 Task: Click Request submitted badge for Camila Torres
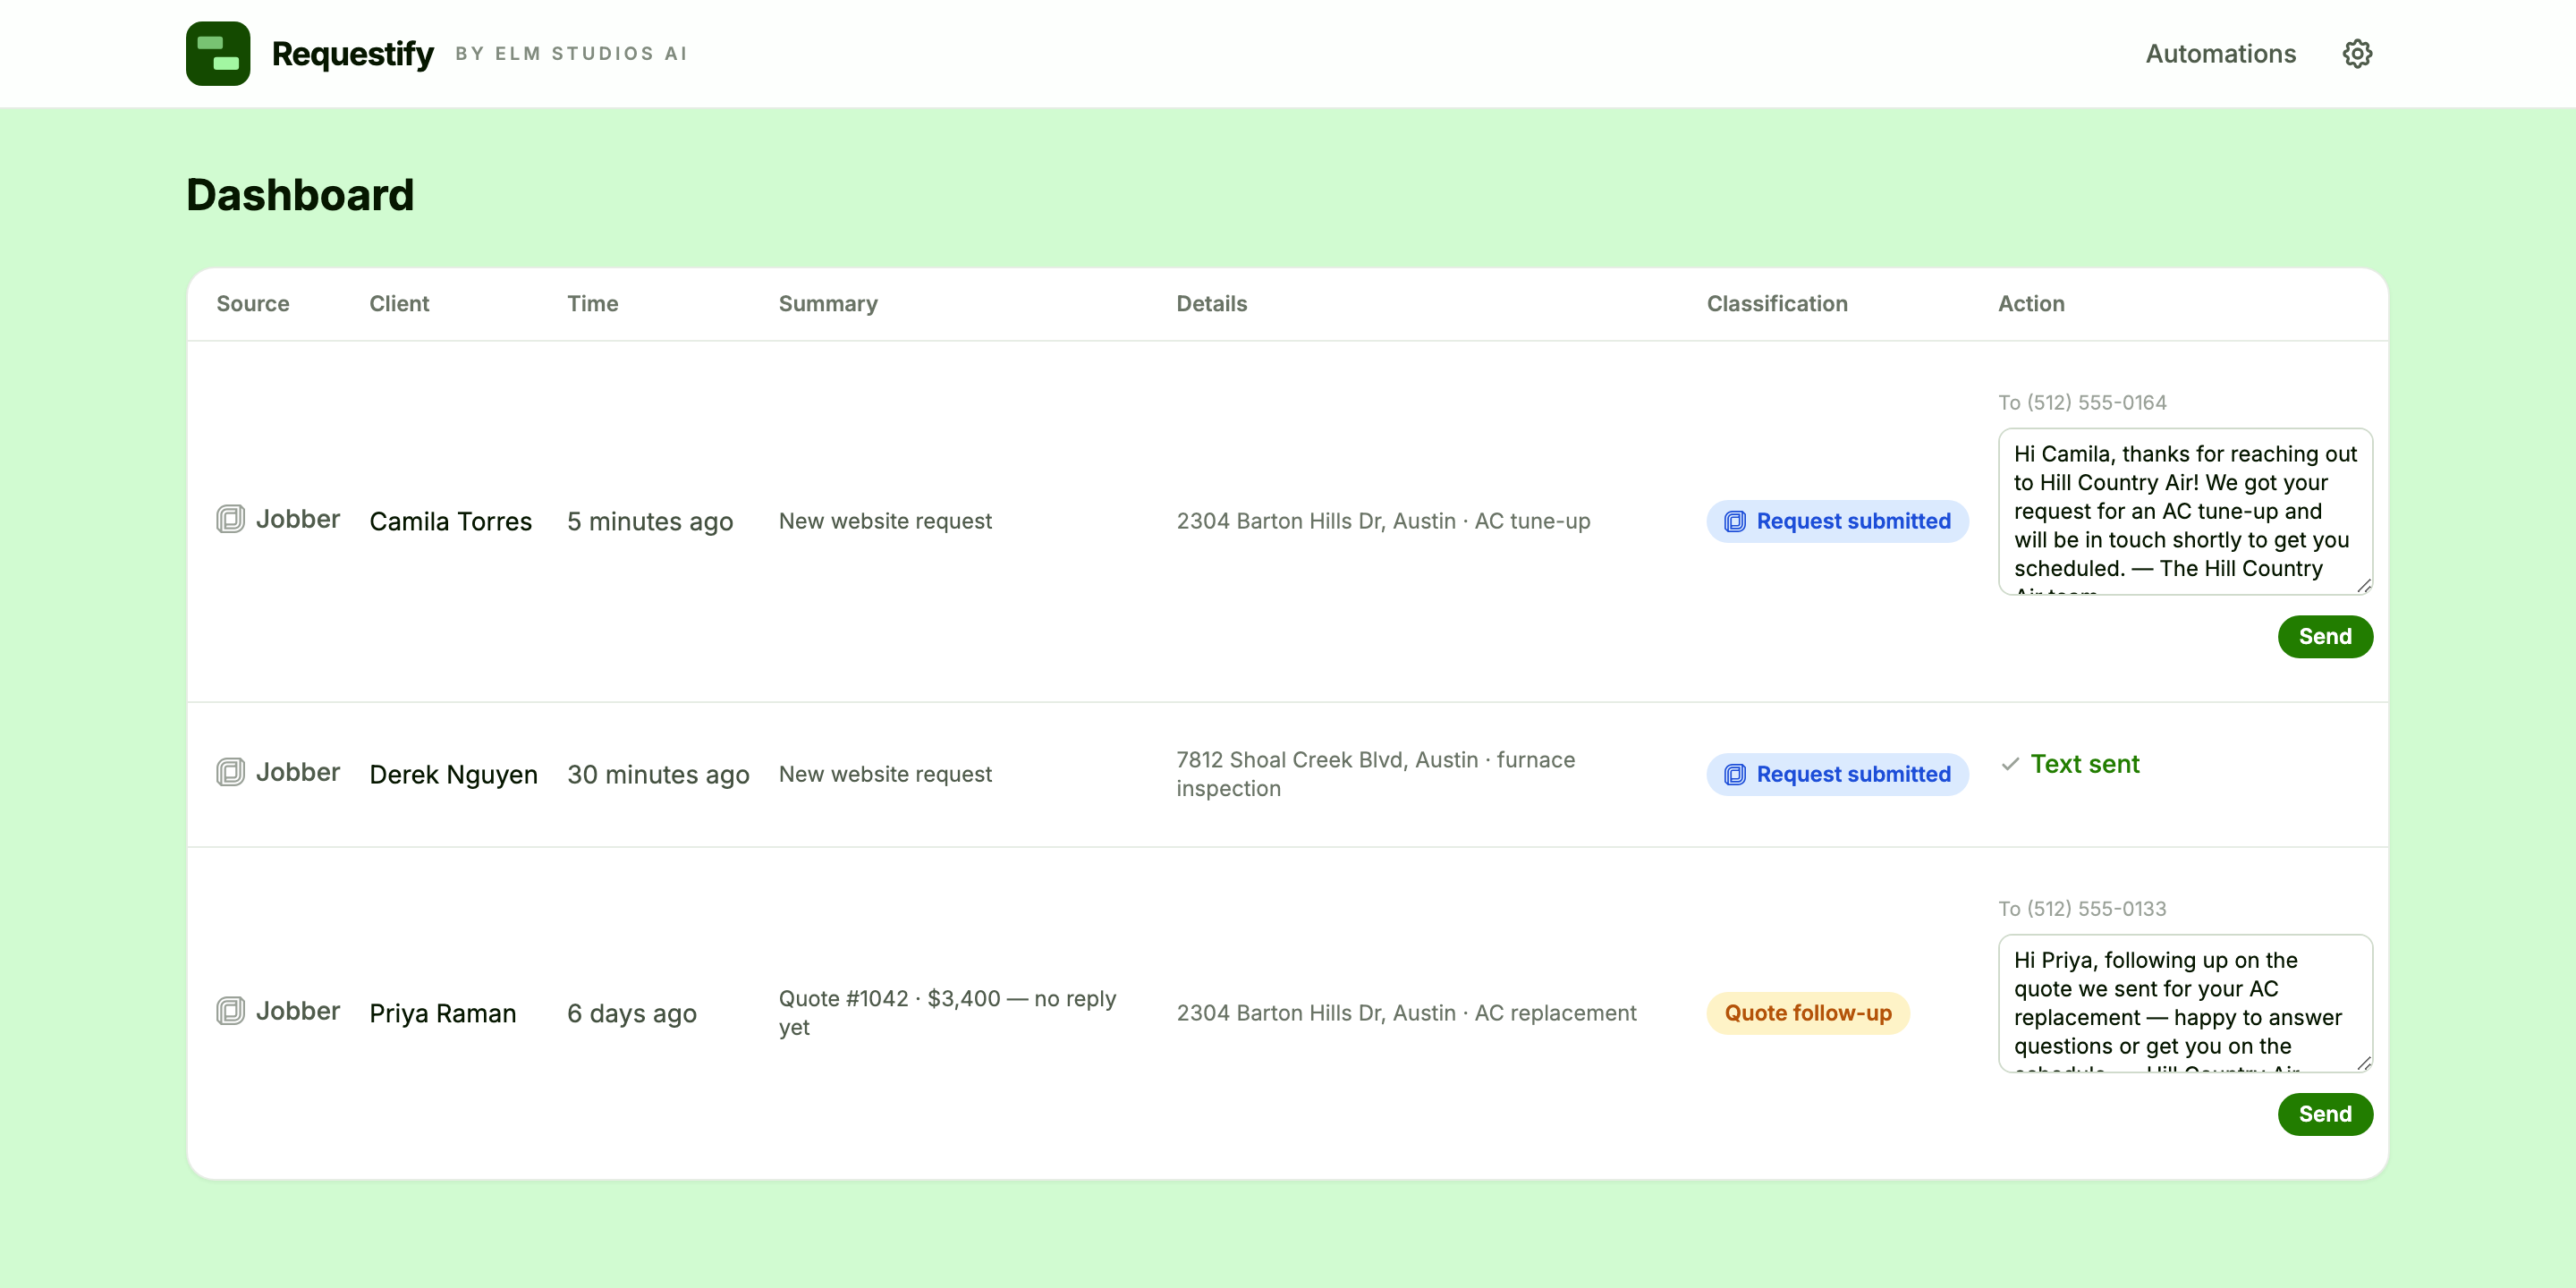[x=1837, y=521]
